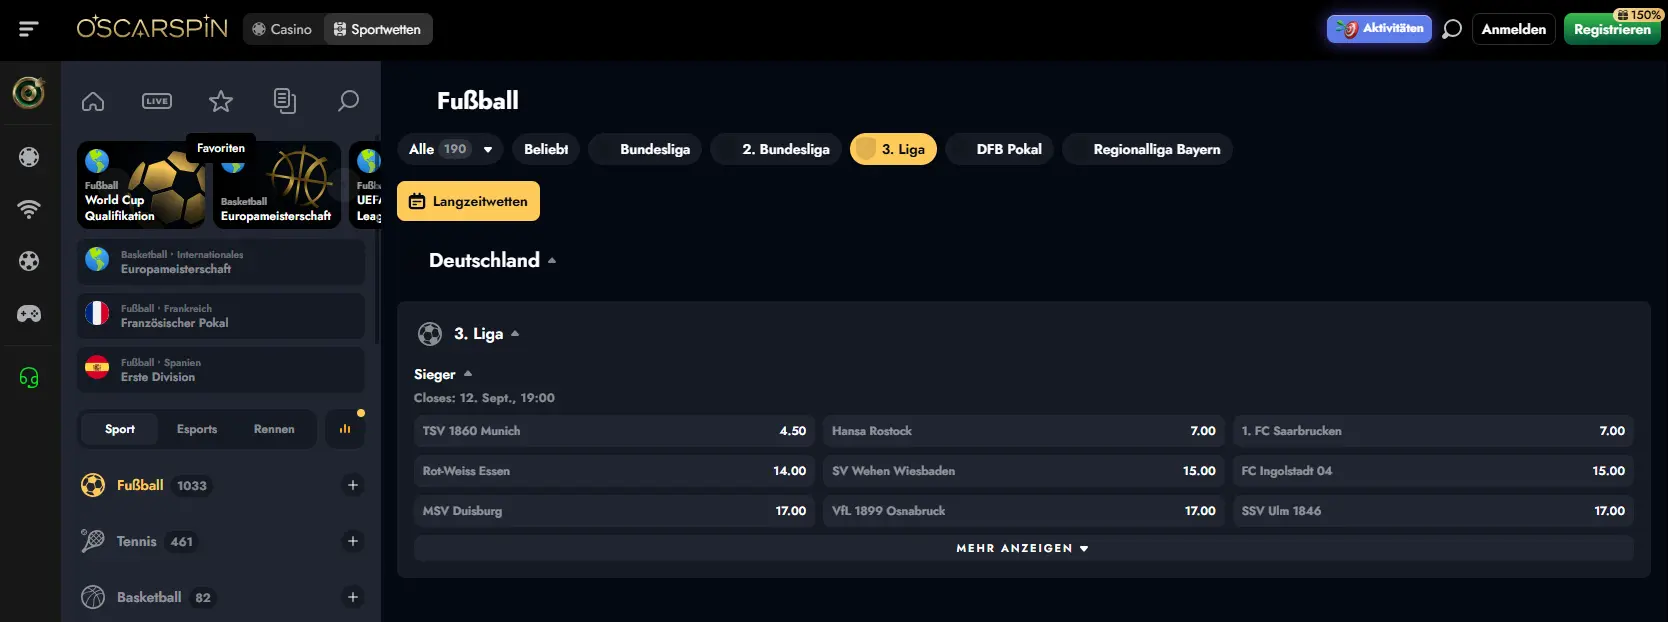Select the 2. Bundesliga tab
Image resolution: width=1668 pixels, height=622 pixels.
coord(785,149)
